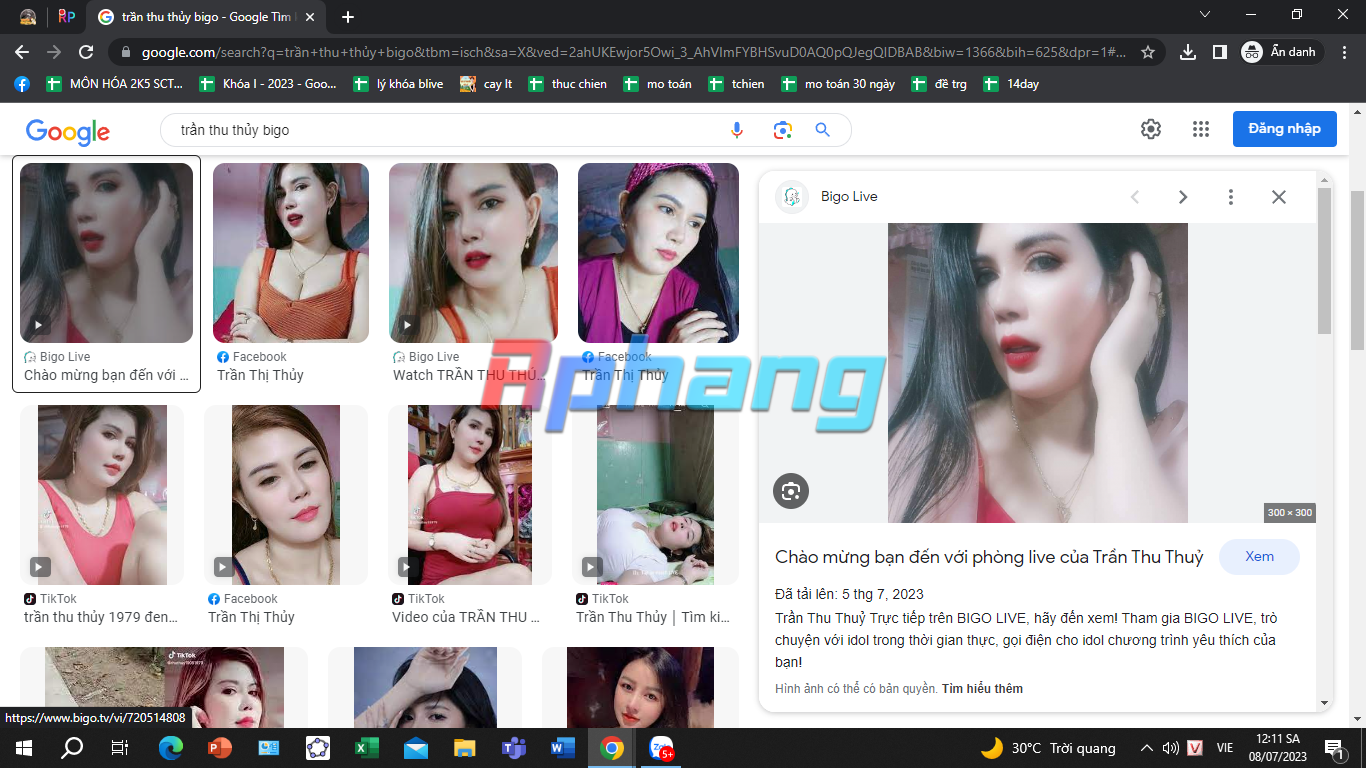
Task: Open File Explorer from the taskbar
Action: (x=465, y=748)
